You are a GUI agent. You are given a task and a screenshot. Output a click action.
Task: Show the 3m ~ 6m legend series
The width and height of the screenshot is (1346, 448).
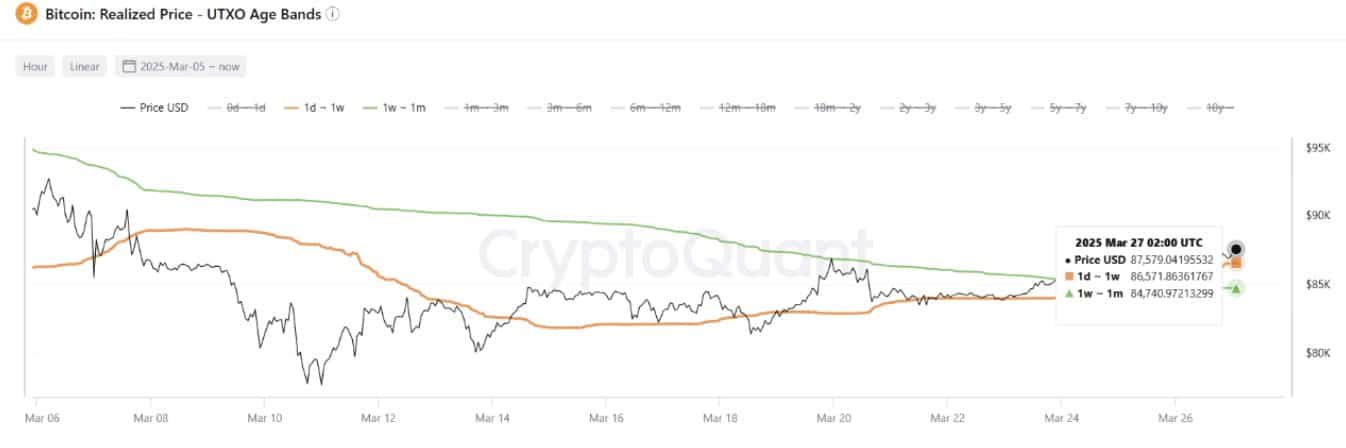click(x=563, y=107)
